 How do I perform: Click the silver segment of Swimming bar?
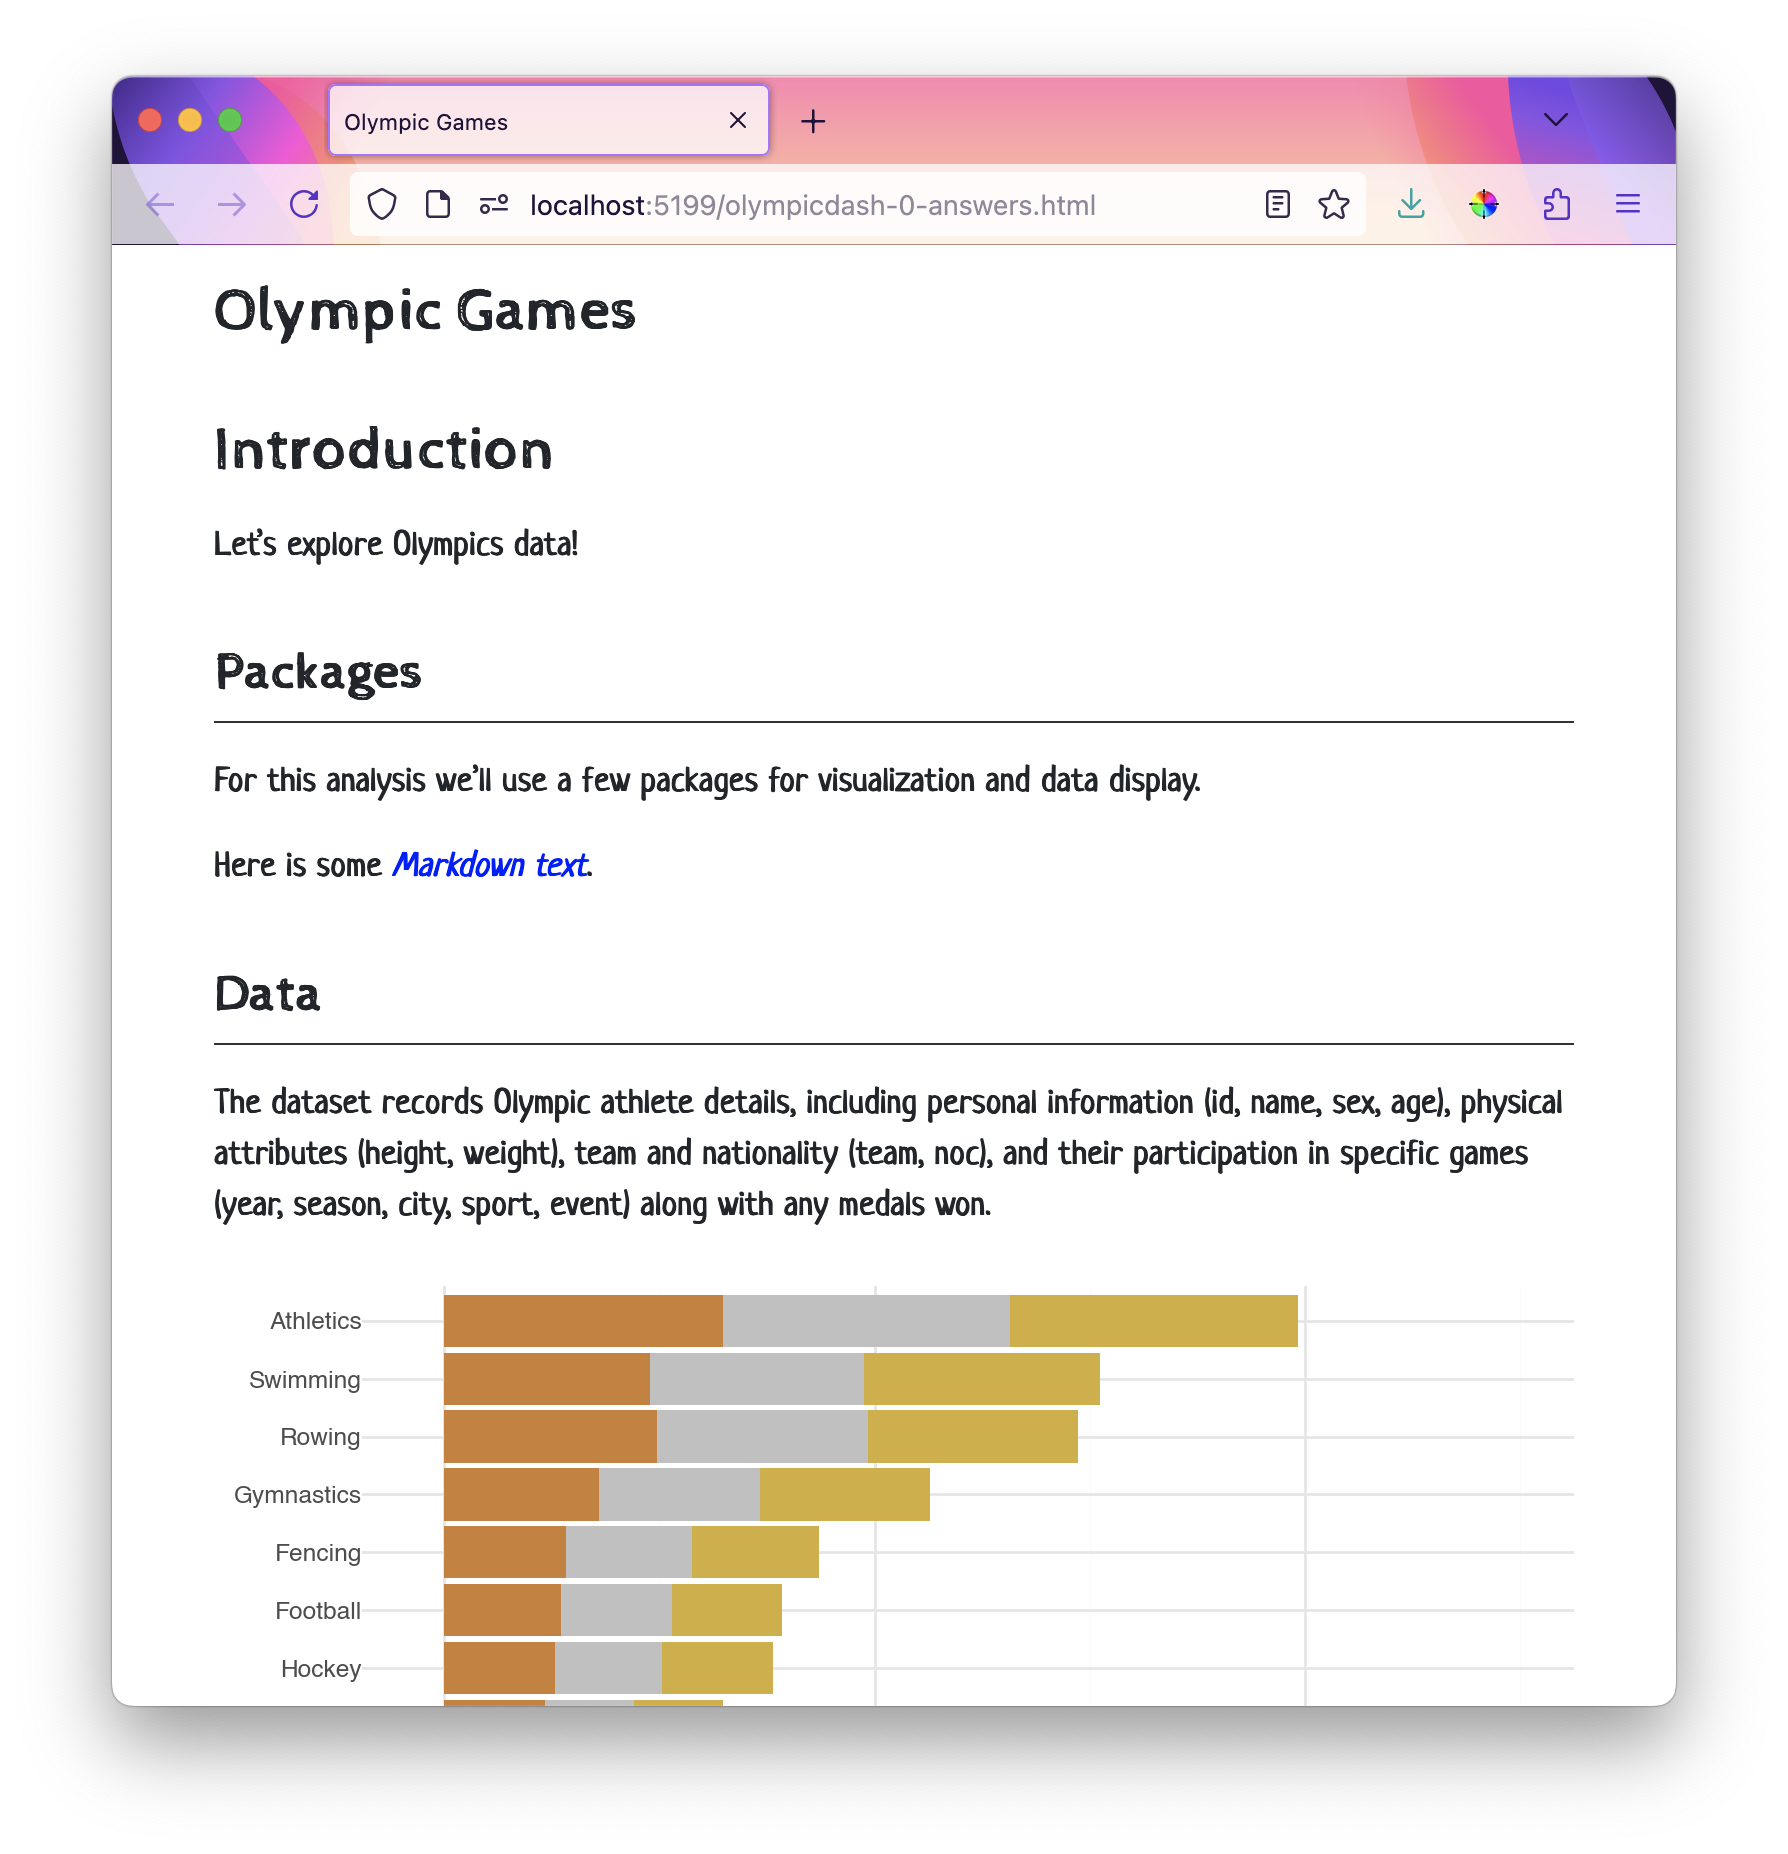pyautogui.click(x=756, y=1379)
